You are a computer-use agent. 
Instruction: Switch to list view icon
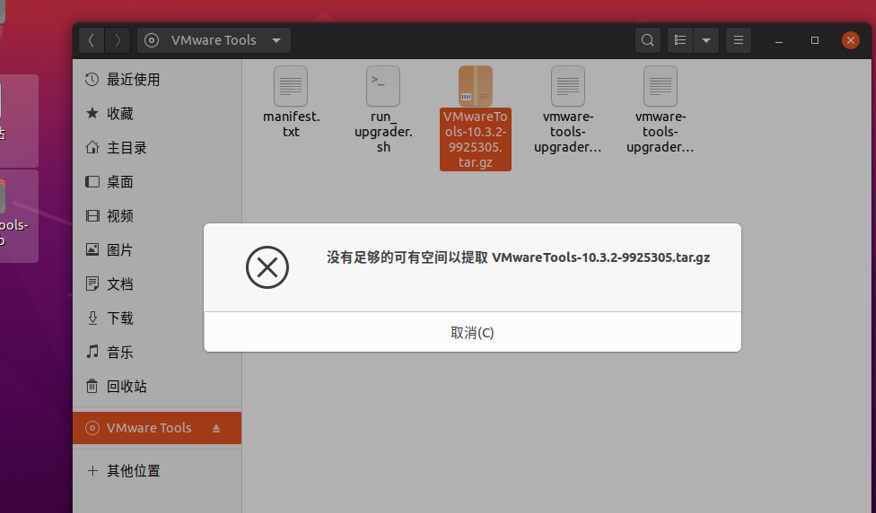pos(680,40)
